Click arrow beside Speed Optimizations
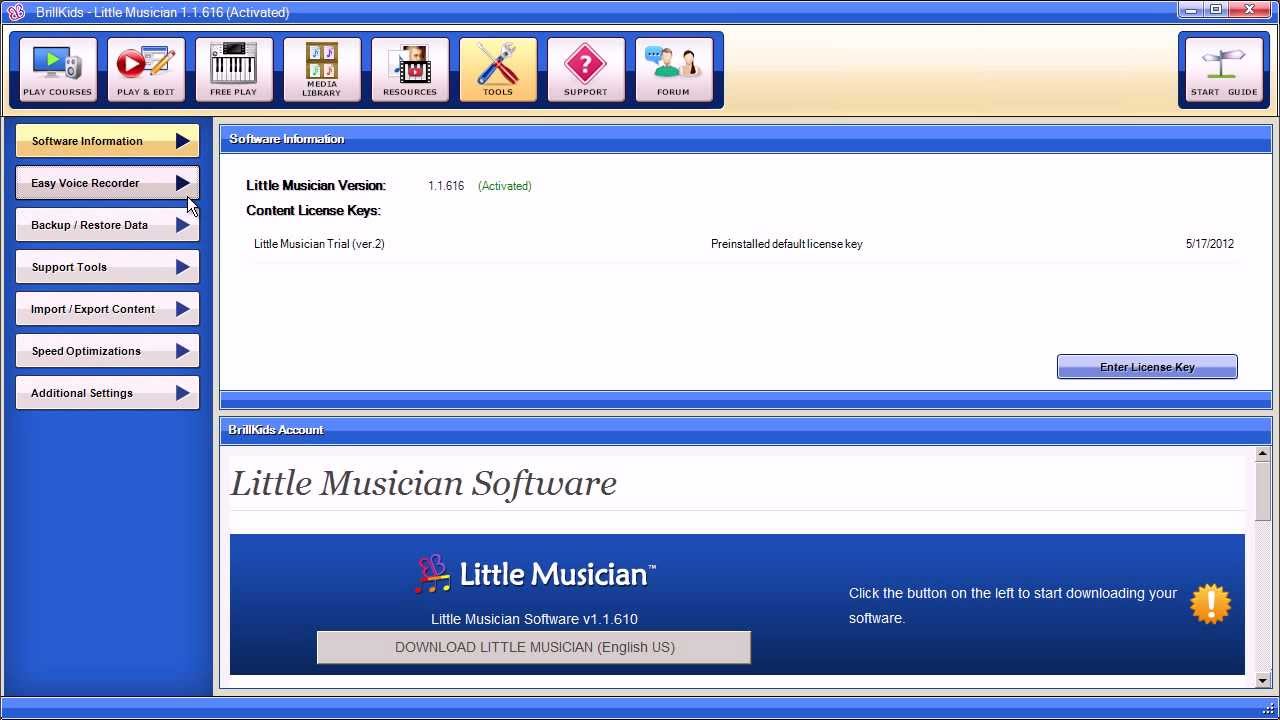This screenshot has height=720, width=1280. (183, 351)
